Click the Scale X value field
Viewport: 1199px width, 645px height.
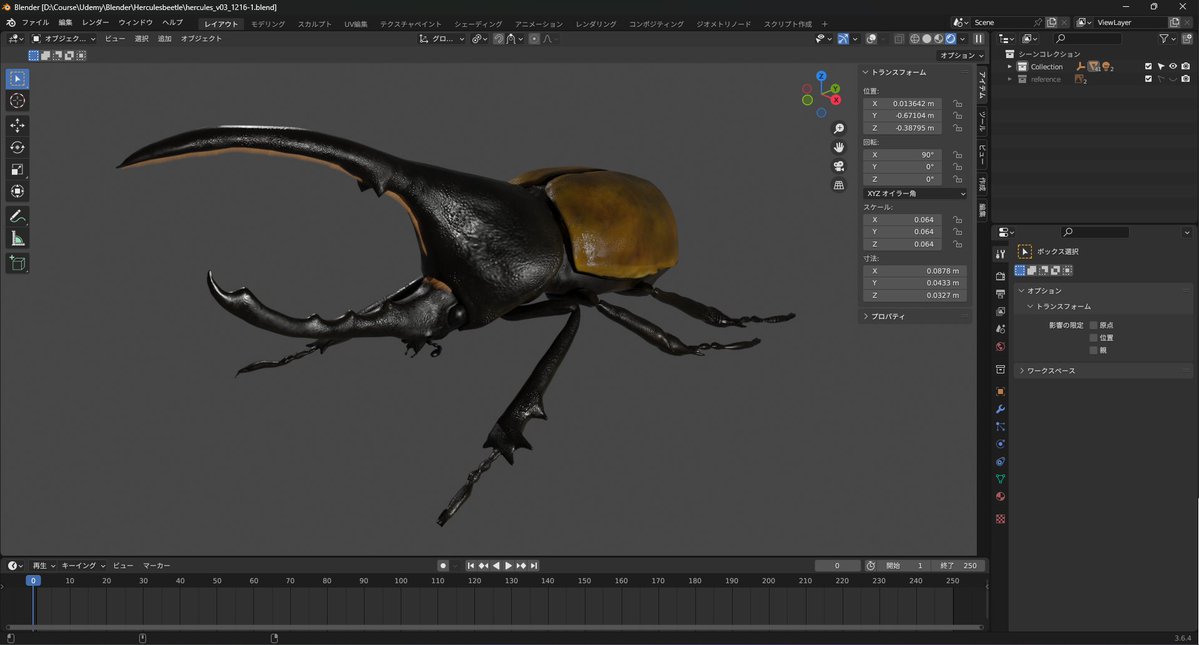coord(915,219)
